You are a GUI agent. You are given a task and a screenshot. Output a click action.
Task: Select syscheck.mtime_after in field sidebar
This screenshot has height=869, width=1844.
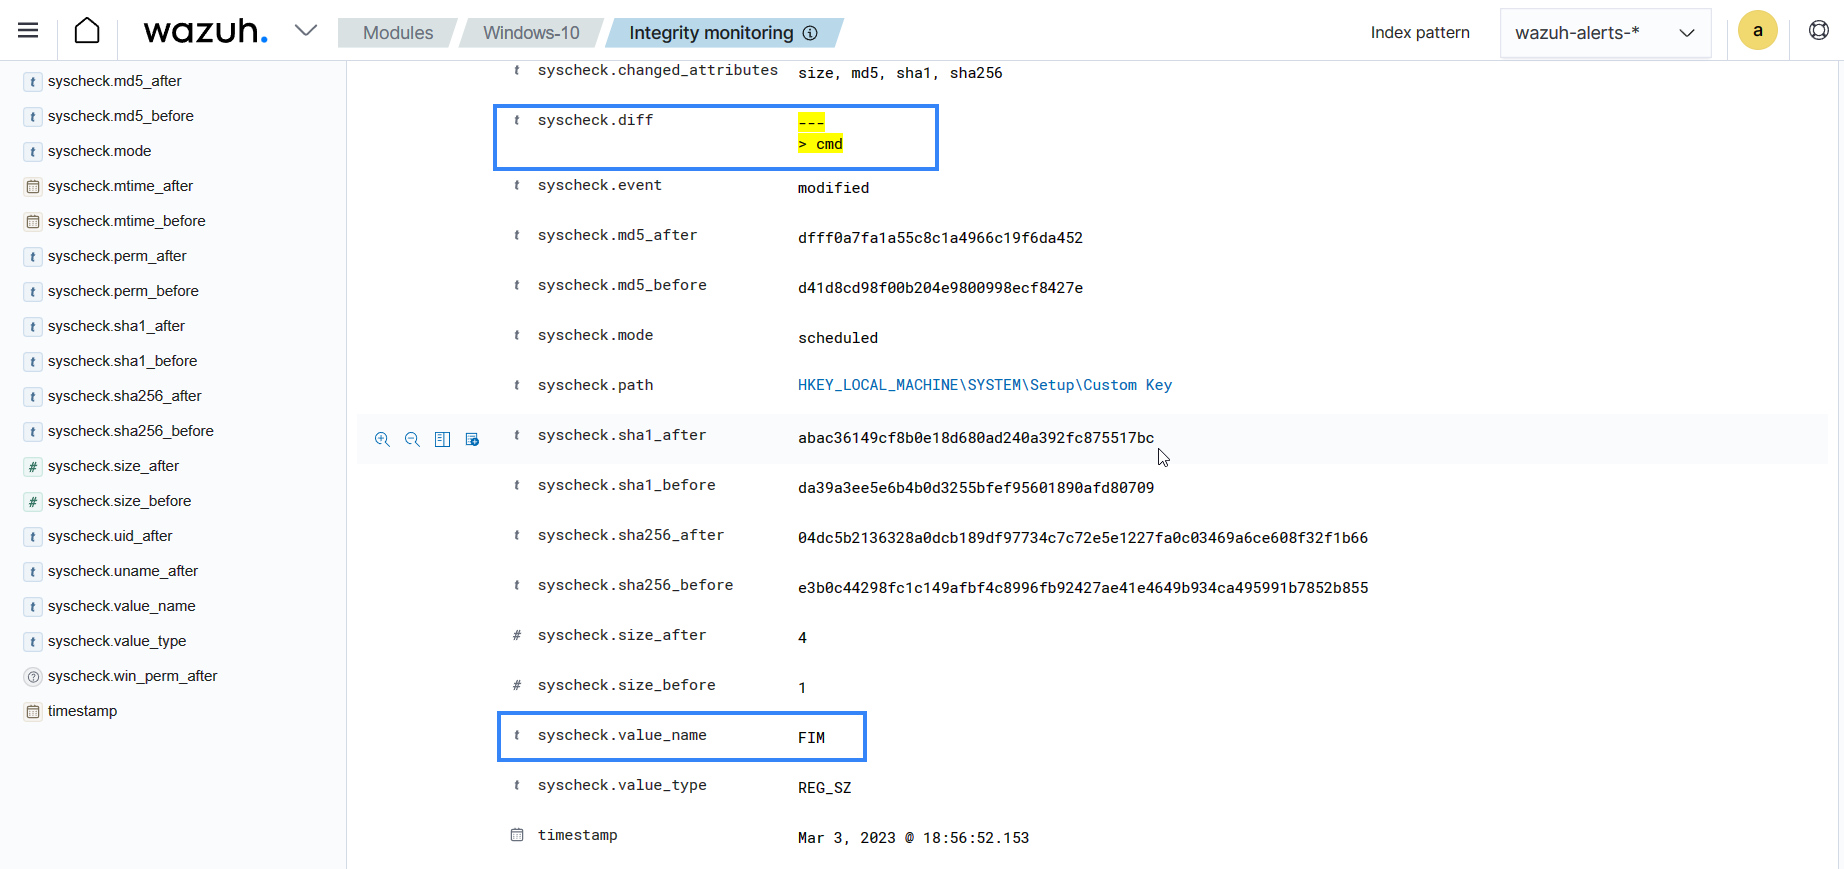(x=120, y=186)
